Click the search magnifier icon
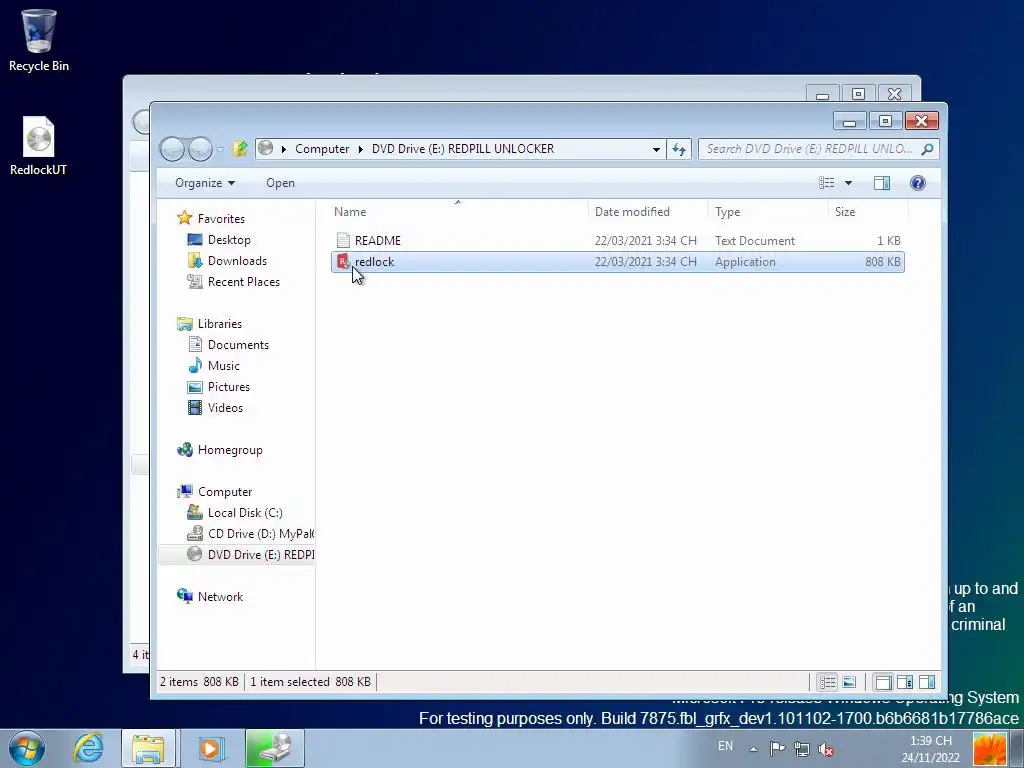Viewport: 1024px width, 768px height. tap(927, 150)
